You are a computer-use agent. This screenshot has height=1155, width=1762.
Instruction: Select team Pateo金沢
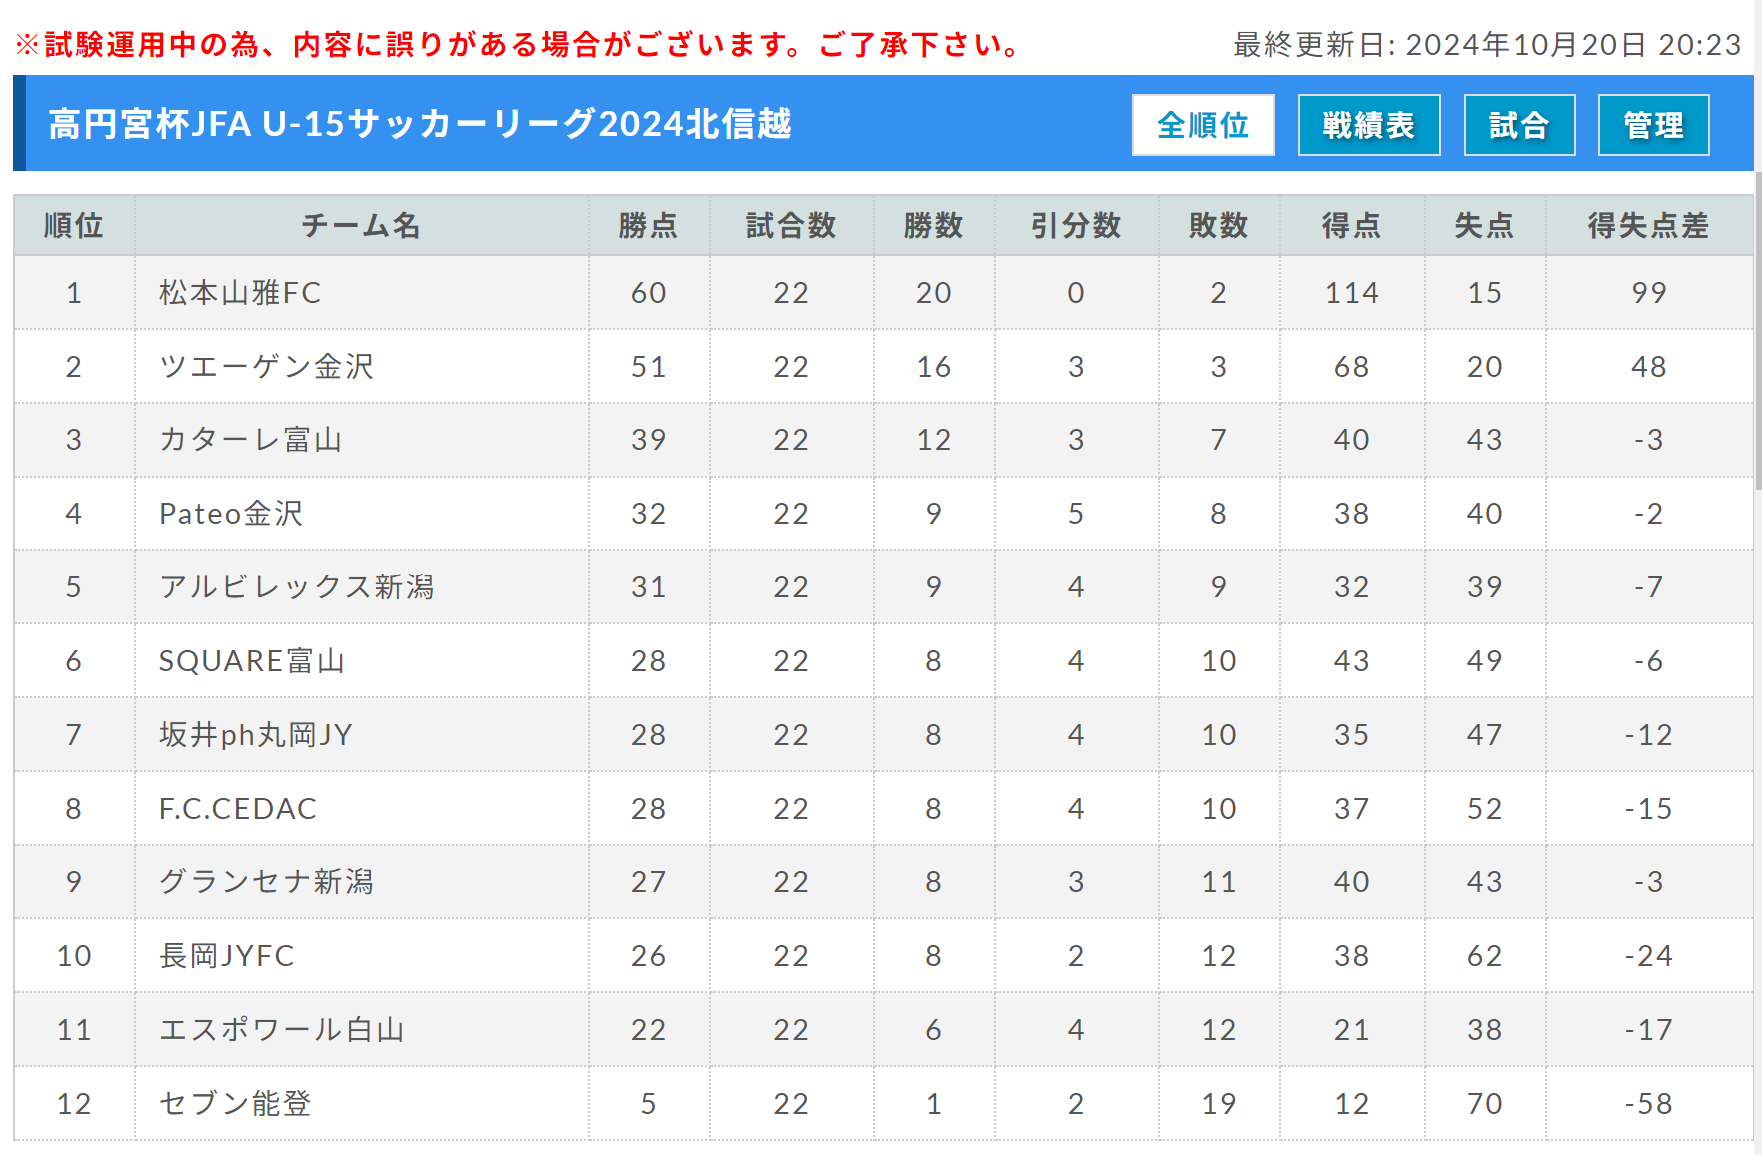(x=231, y=514)
